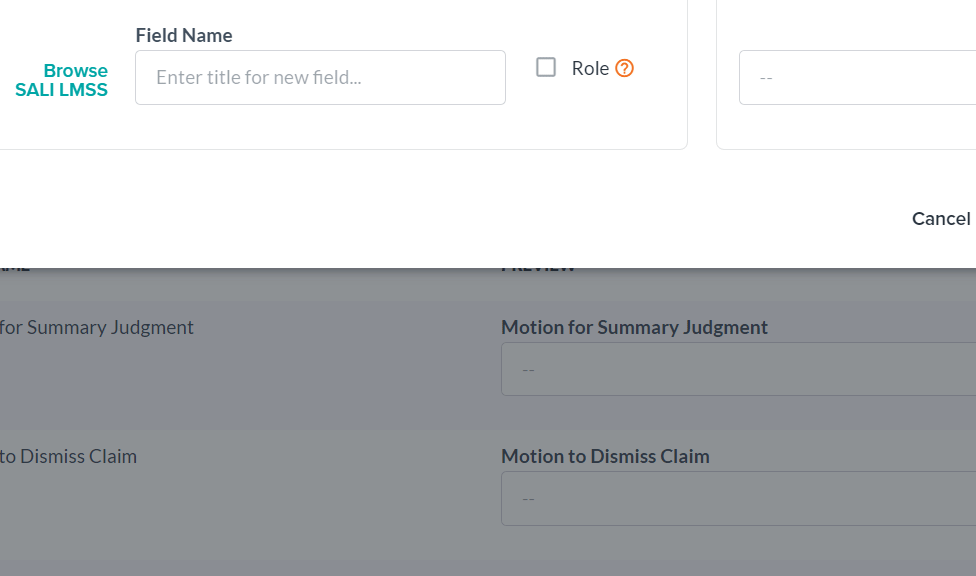Select the Motion for Summary Judgment row label
The height and width of the screenshot is (576, 976).
coord(97,327)
